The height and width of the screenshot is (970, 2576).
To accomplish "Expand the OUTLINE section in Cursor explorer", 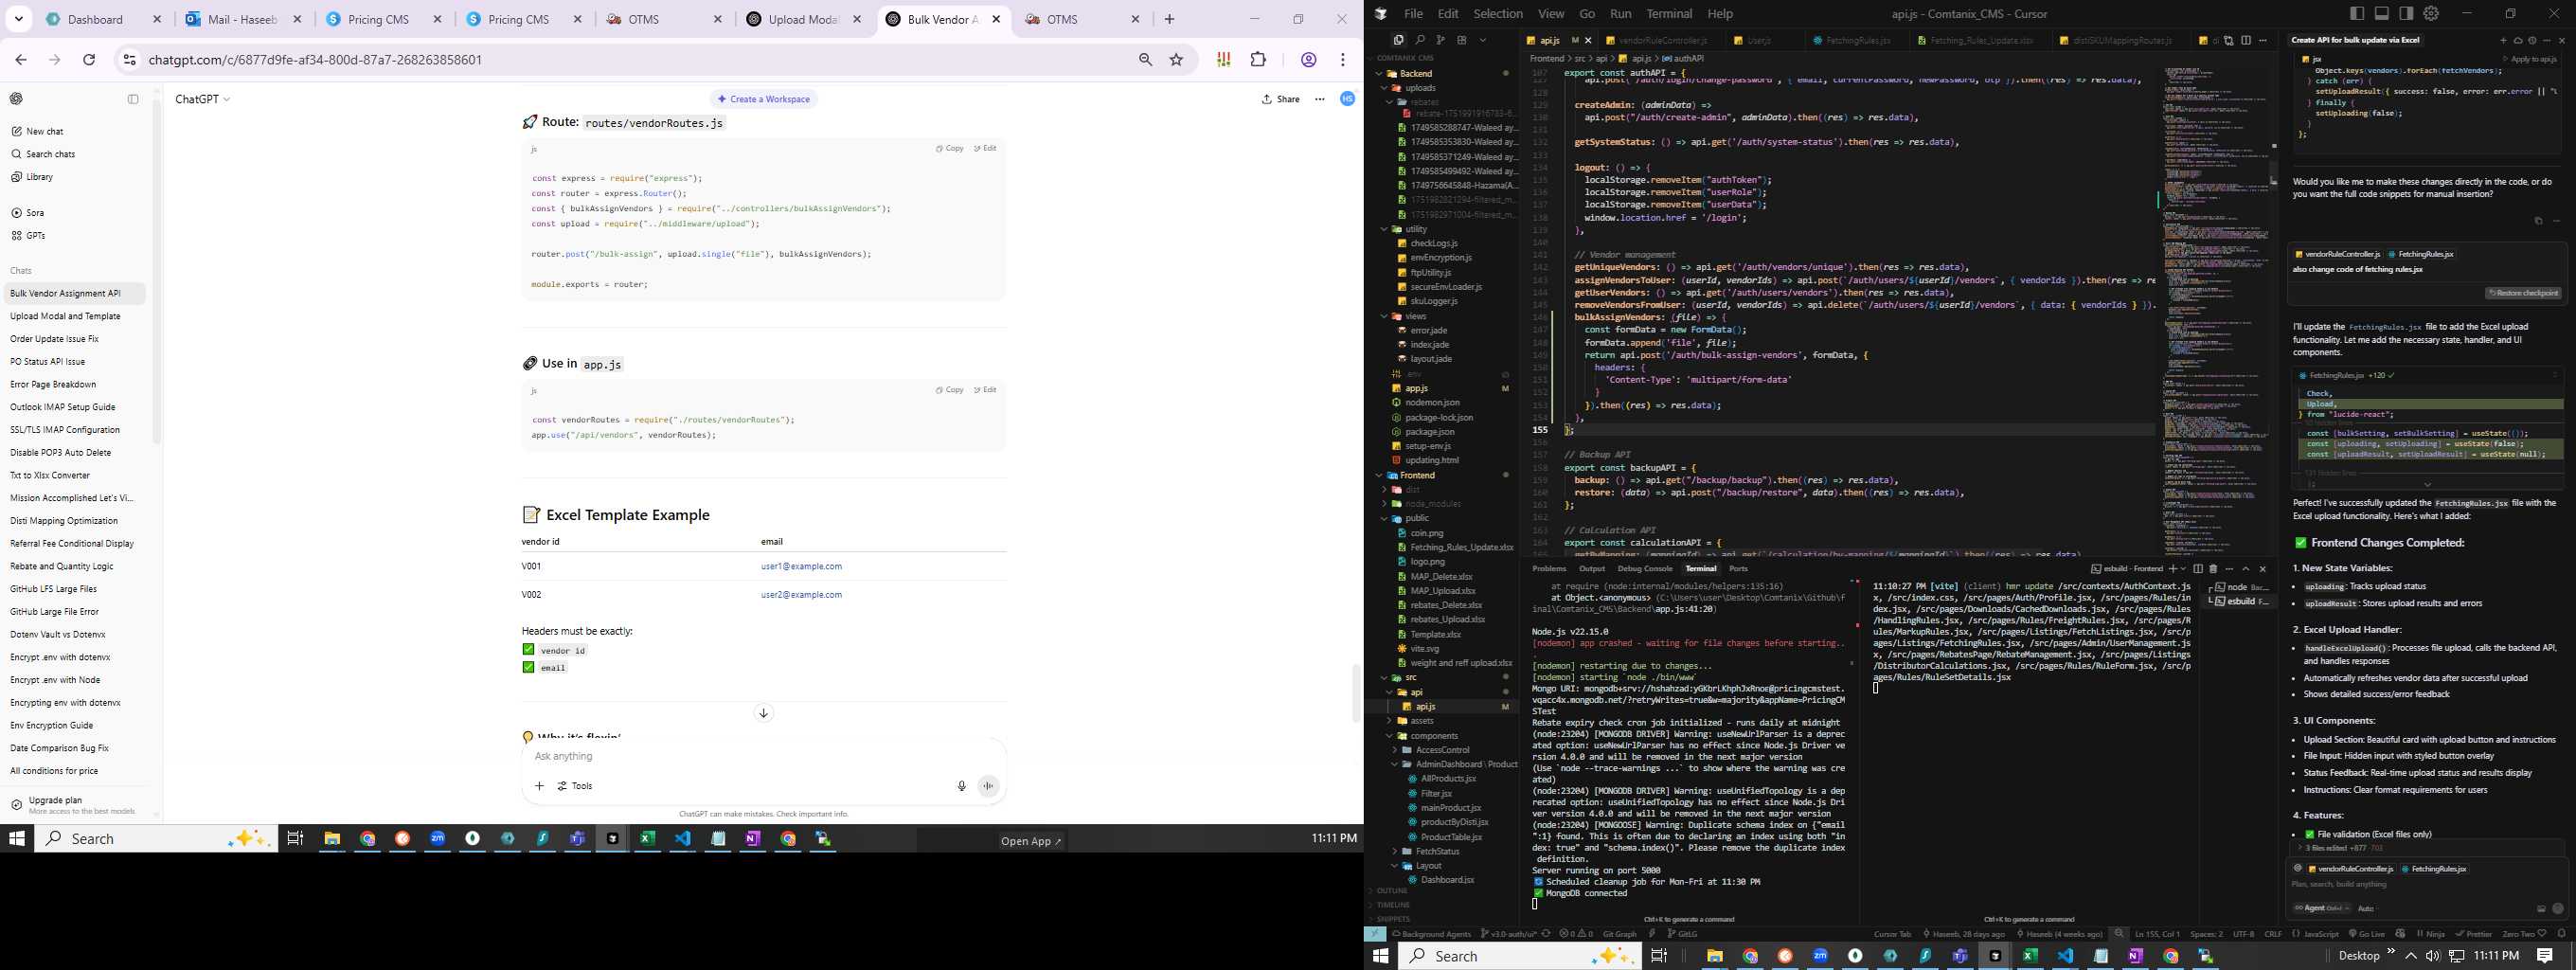I will [x=1392, y=890].
